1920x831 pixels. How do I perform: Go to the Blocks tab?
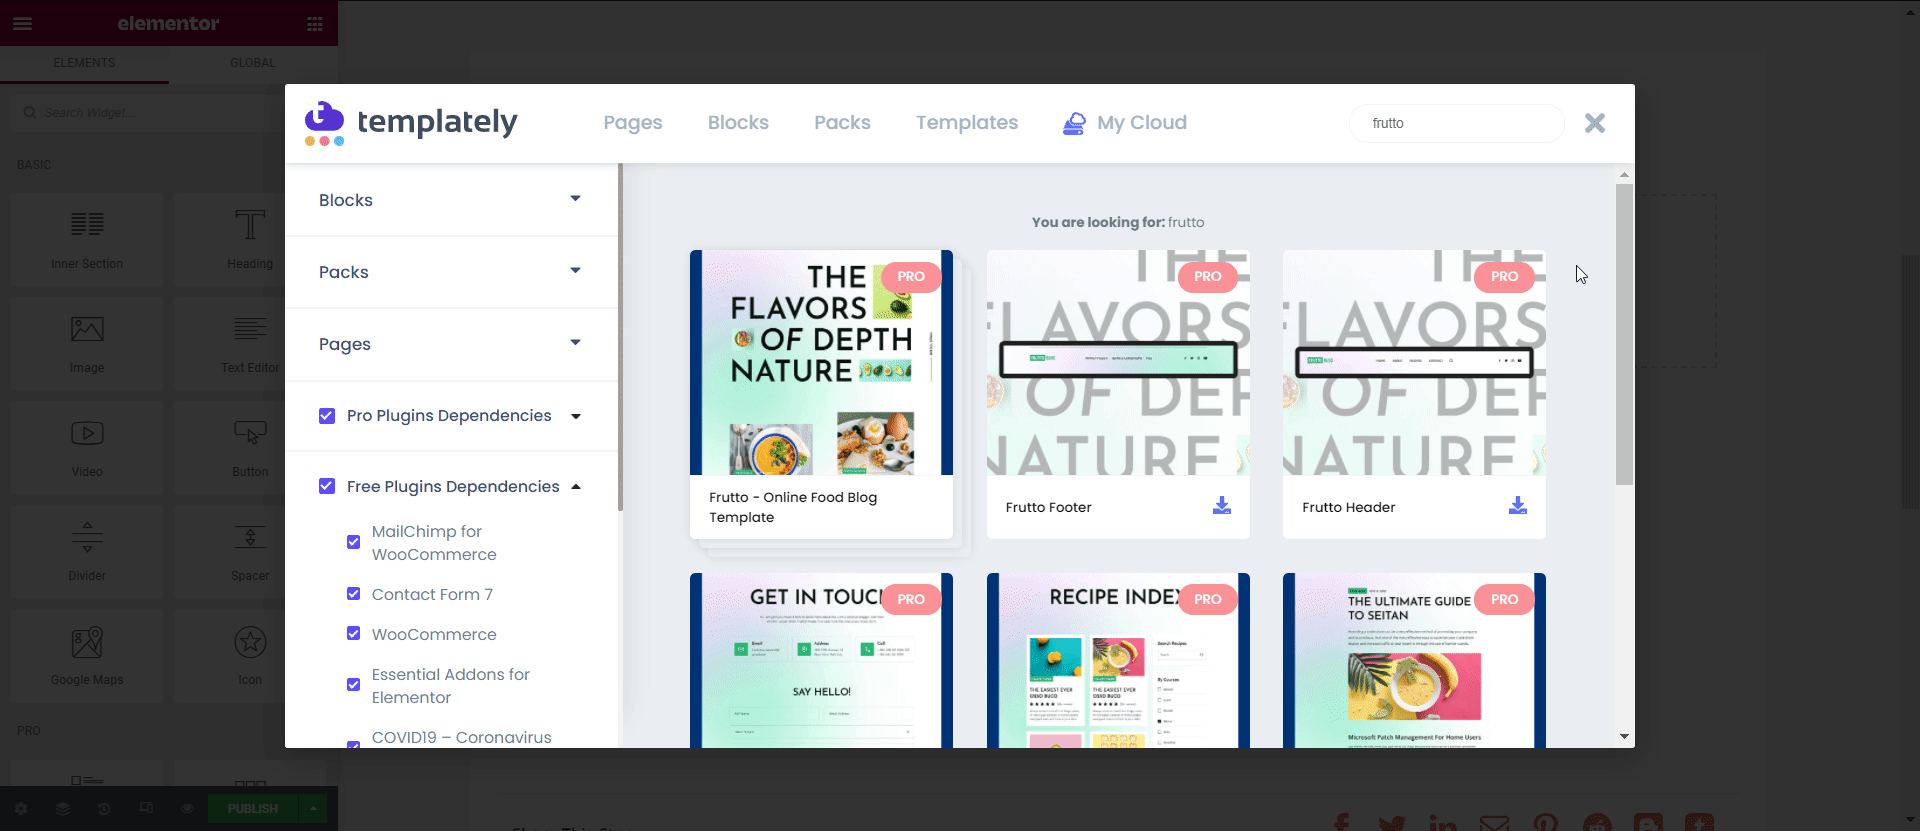click(x=738, y=123)
